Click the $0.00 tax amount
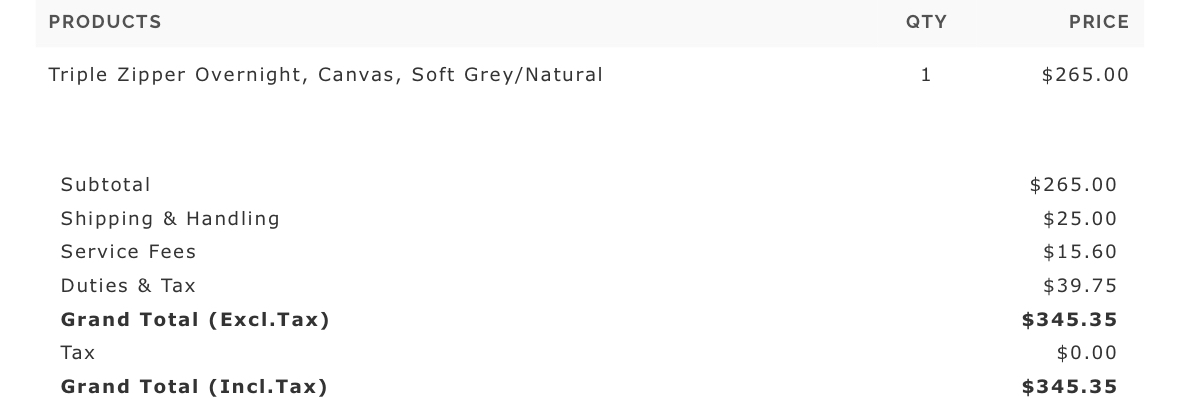This screenshot has width=1179, height=420. [x=1087, y=353]
